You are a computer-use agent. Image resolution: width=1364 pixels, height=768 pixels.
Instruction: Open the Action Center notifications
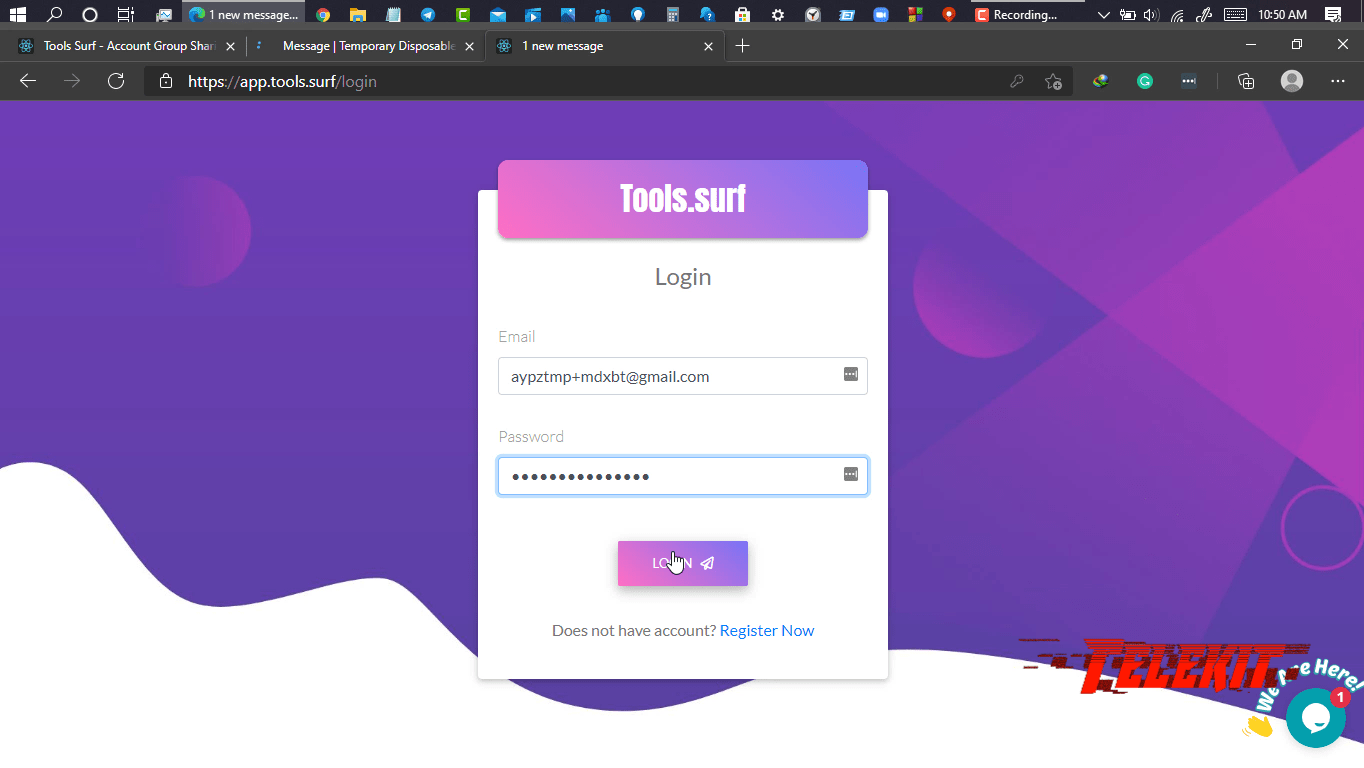pyautogui.click(x=1332, y=15)
